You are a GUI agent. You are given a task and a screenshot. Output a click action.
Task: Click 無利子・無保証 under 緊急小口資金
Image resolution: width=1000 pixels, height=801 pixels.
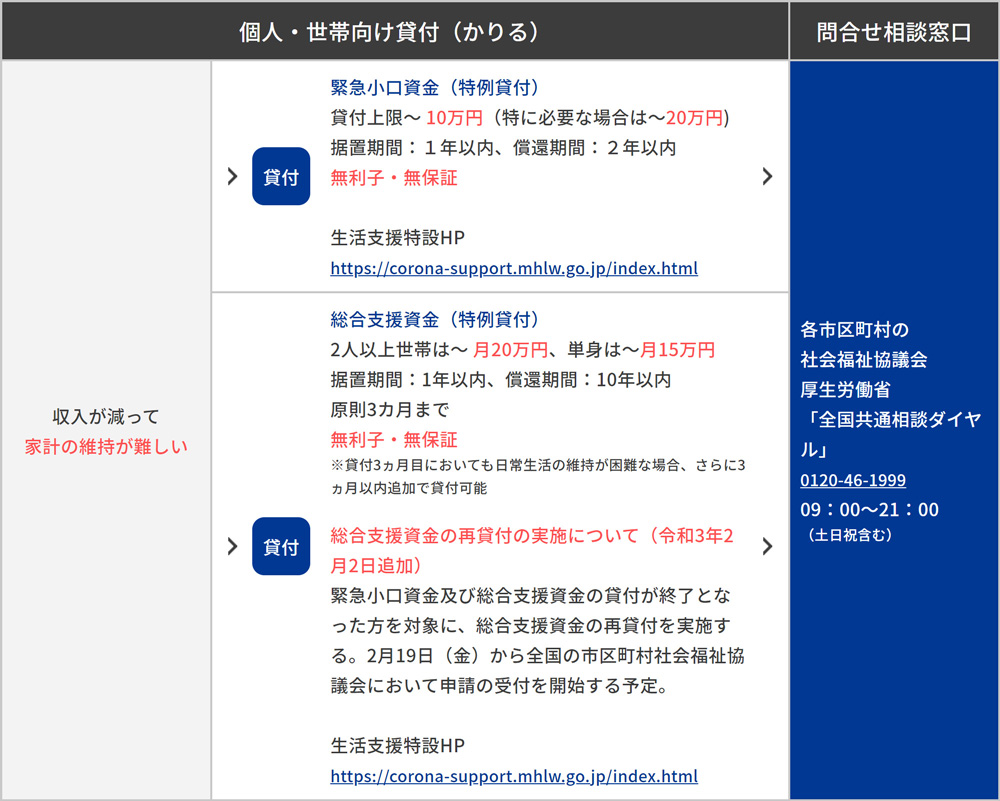394,178
